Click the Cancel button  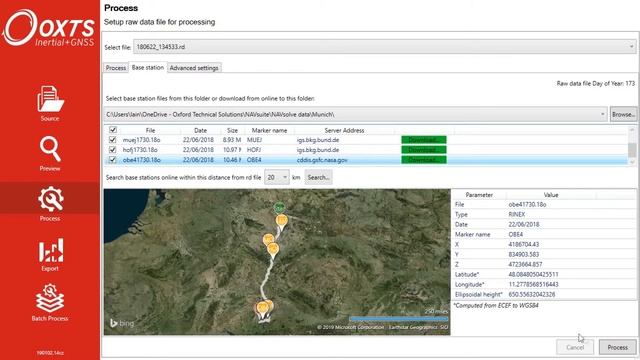pyautogui.click(x=575, y=347)
